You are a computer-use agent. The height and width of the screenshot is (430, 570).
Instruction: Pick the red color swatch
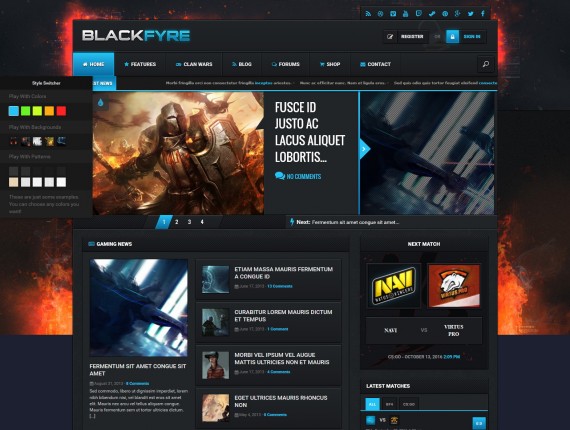pos(61,111)
